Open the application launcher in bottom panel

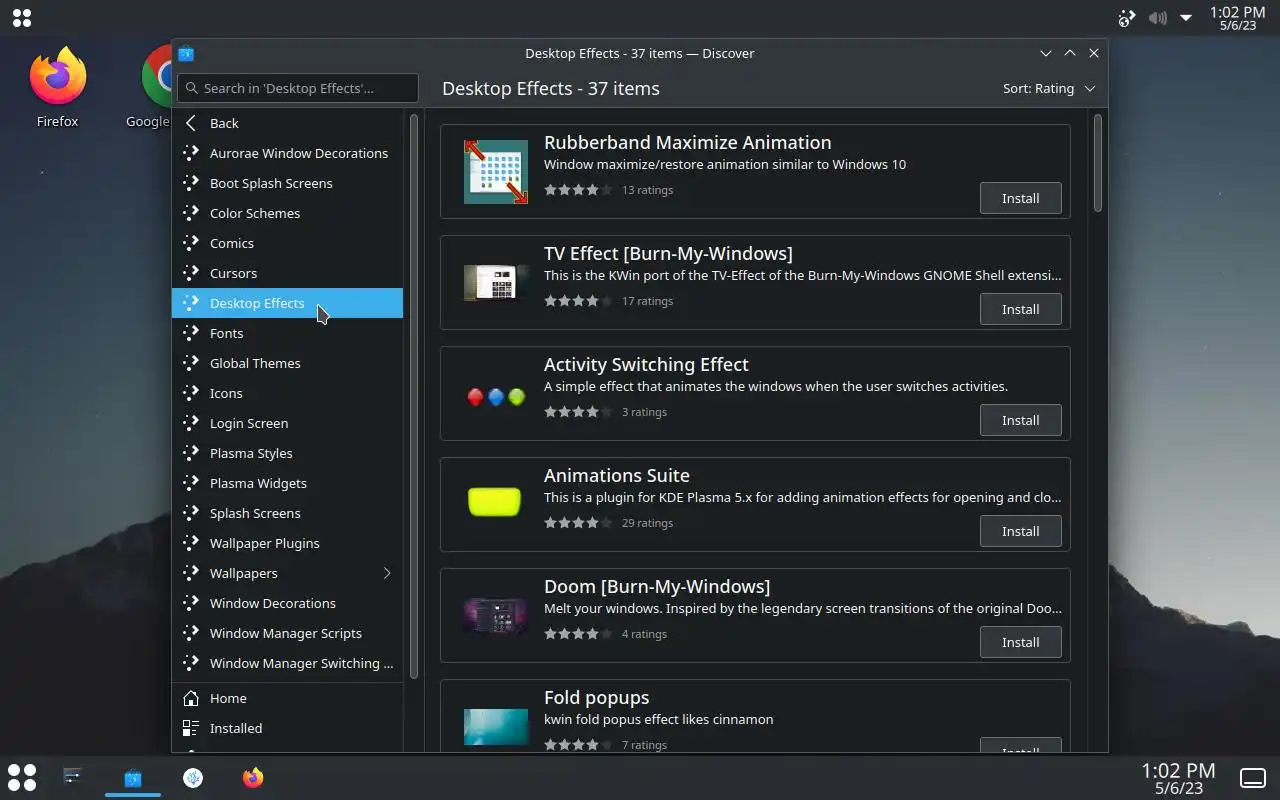(22, 777)
